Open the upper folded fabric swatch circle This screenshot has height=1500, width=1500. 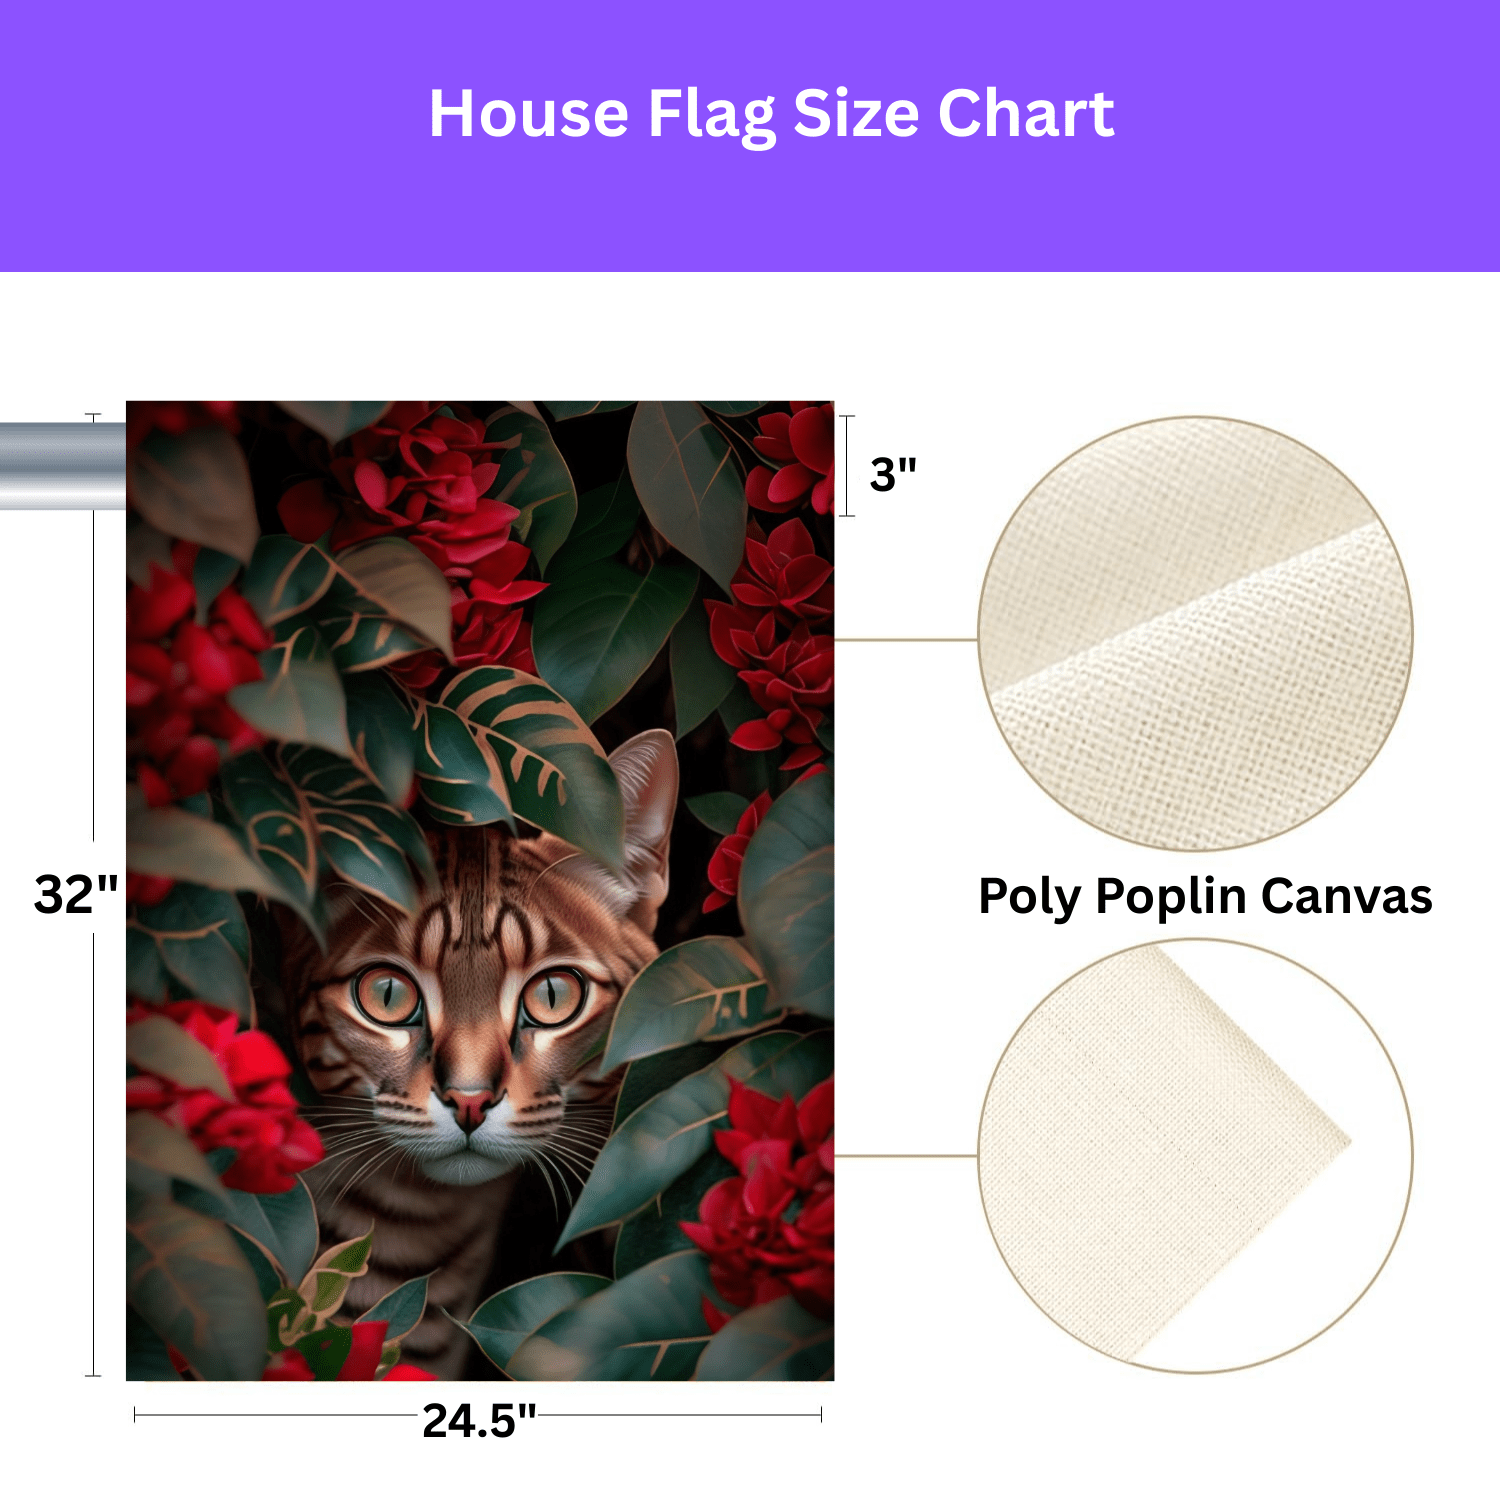point(1195,633)
